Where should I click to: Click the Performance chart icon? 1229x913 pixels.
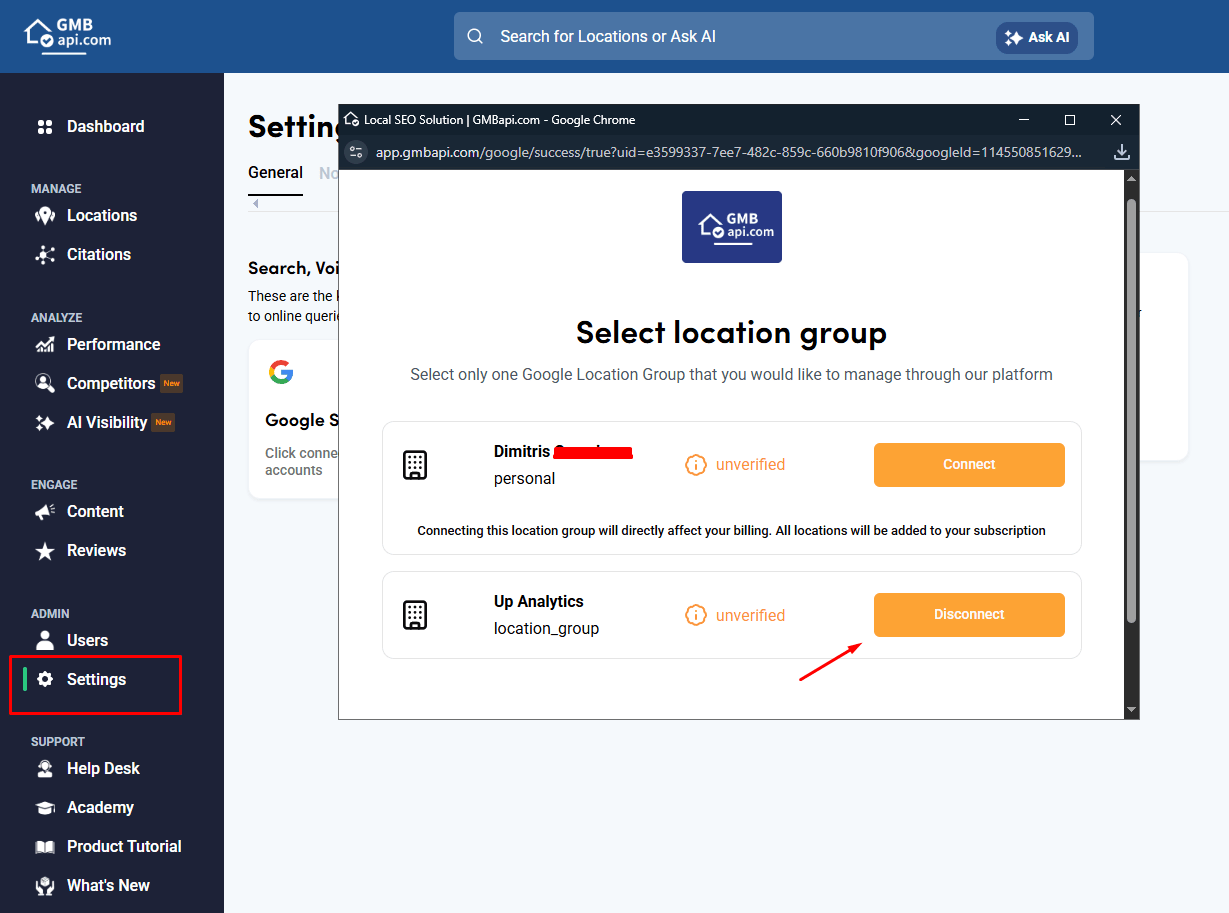(45, 345)
